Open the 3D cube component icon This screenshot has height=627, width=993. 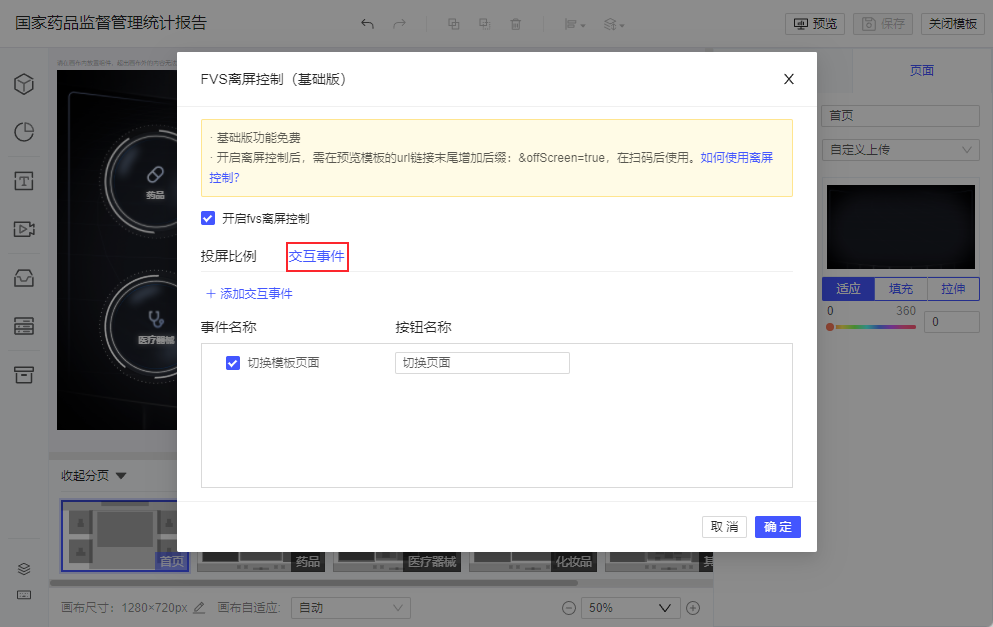tap(24, 84)
